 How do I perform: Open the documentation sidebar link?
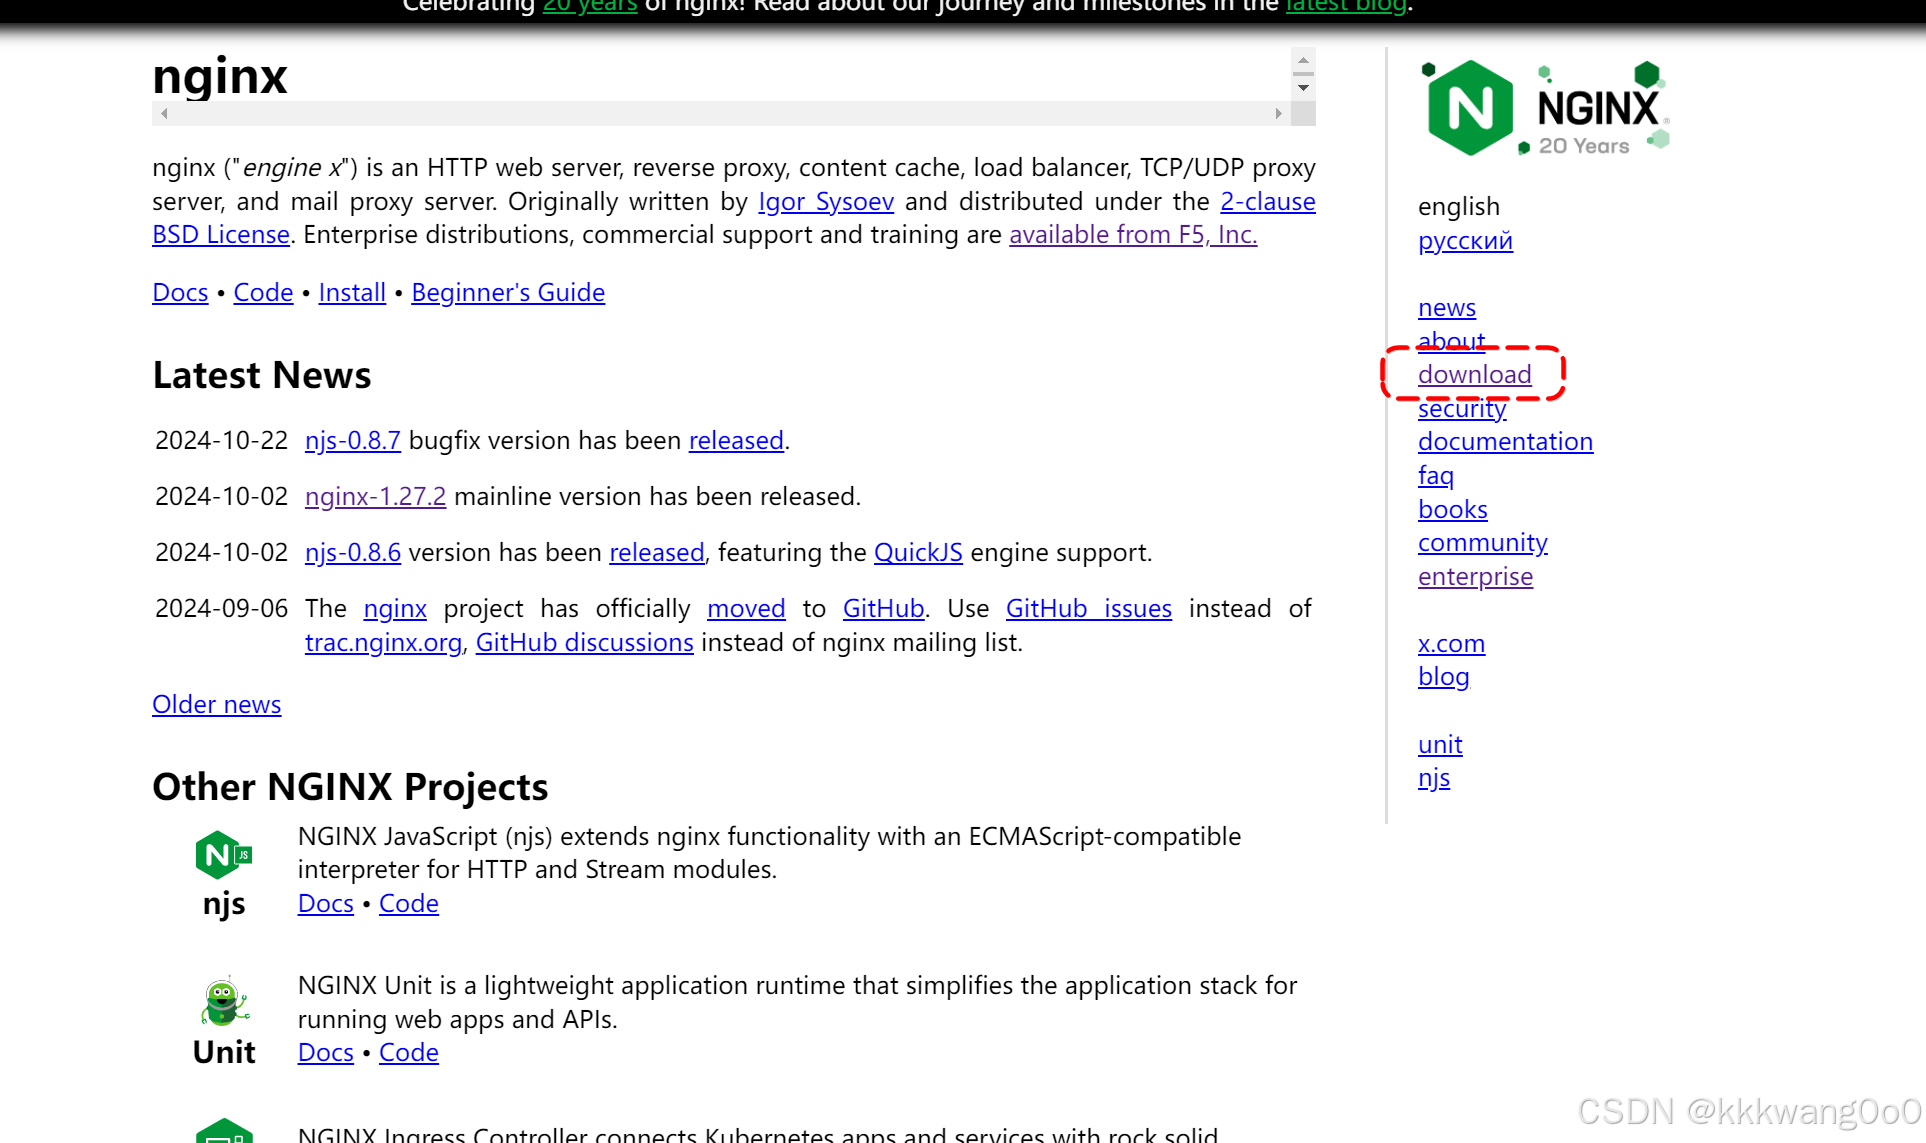pyautogui.click(x=1505, y=441)
